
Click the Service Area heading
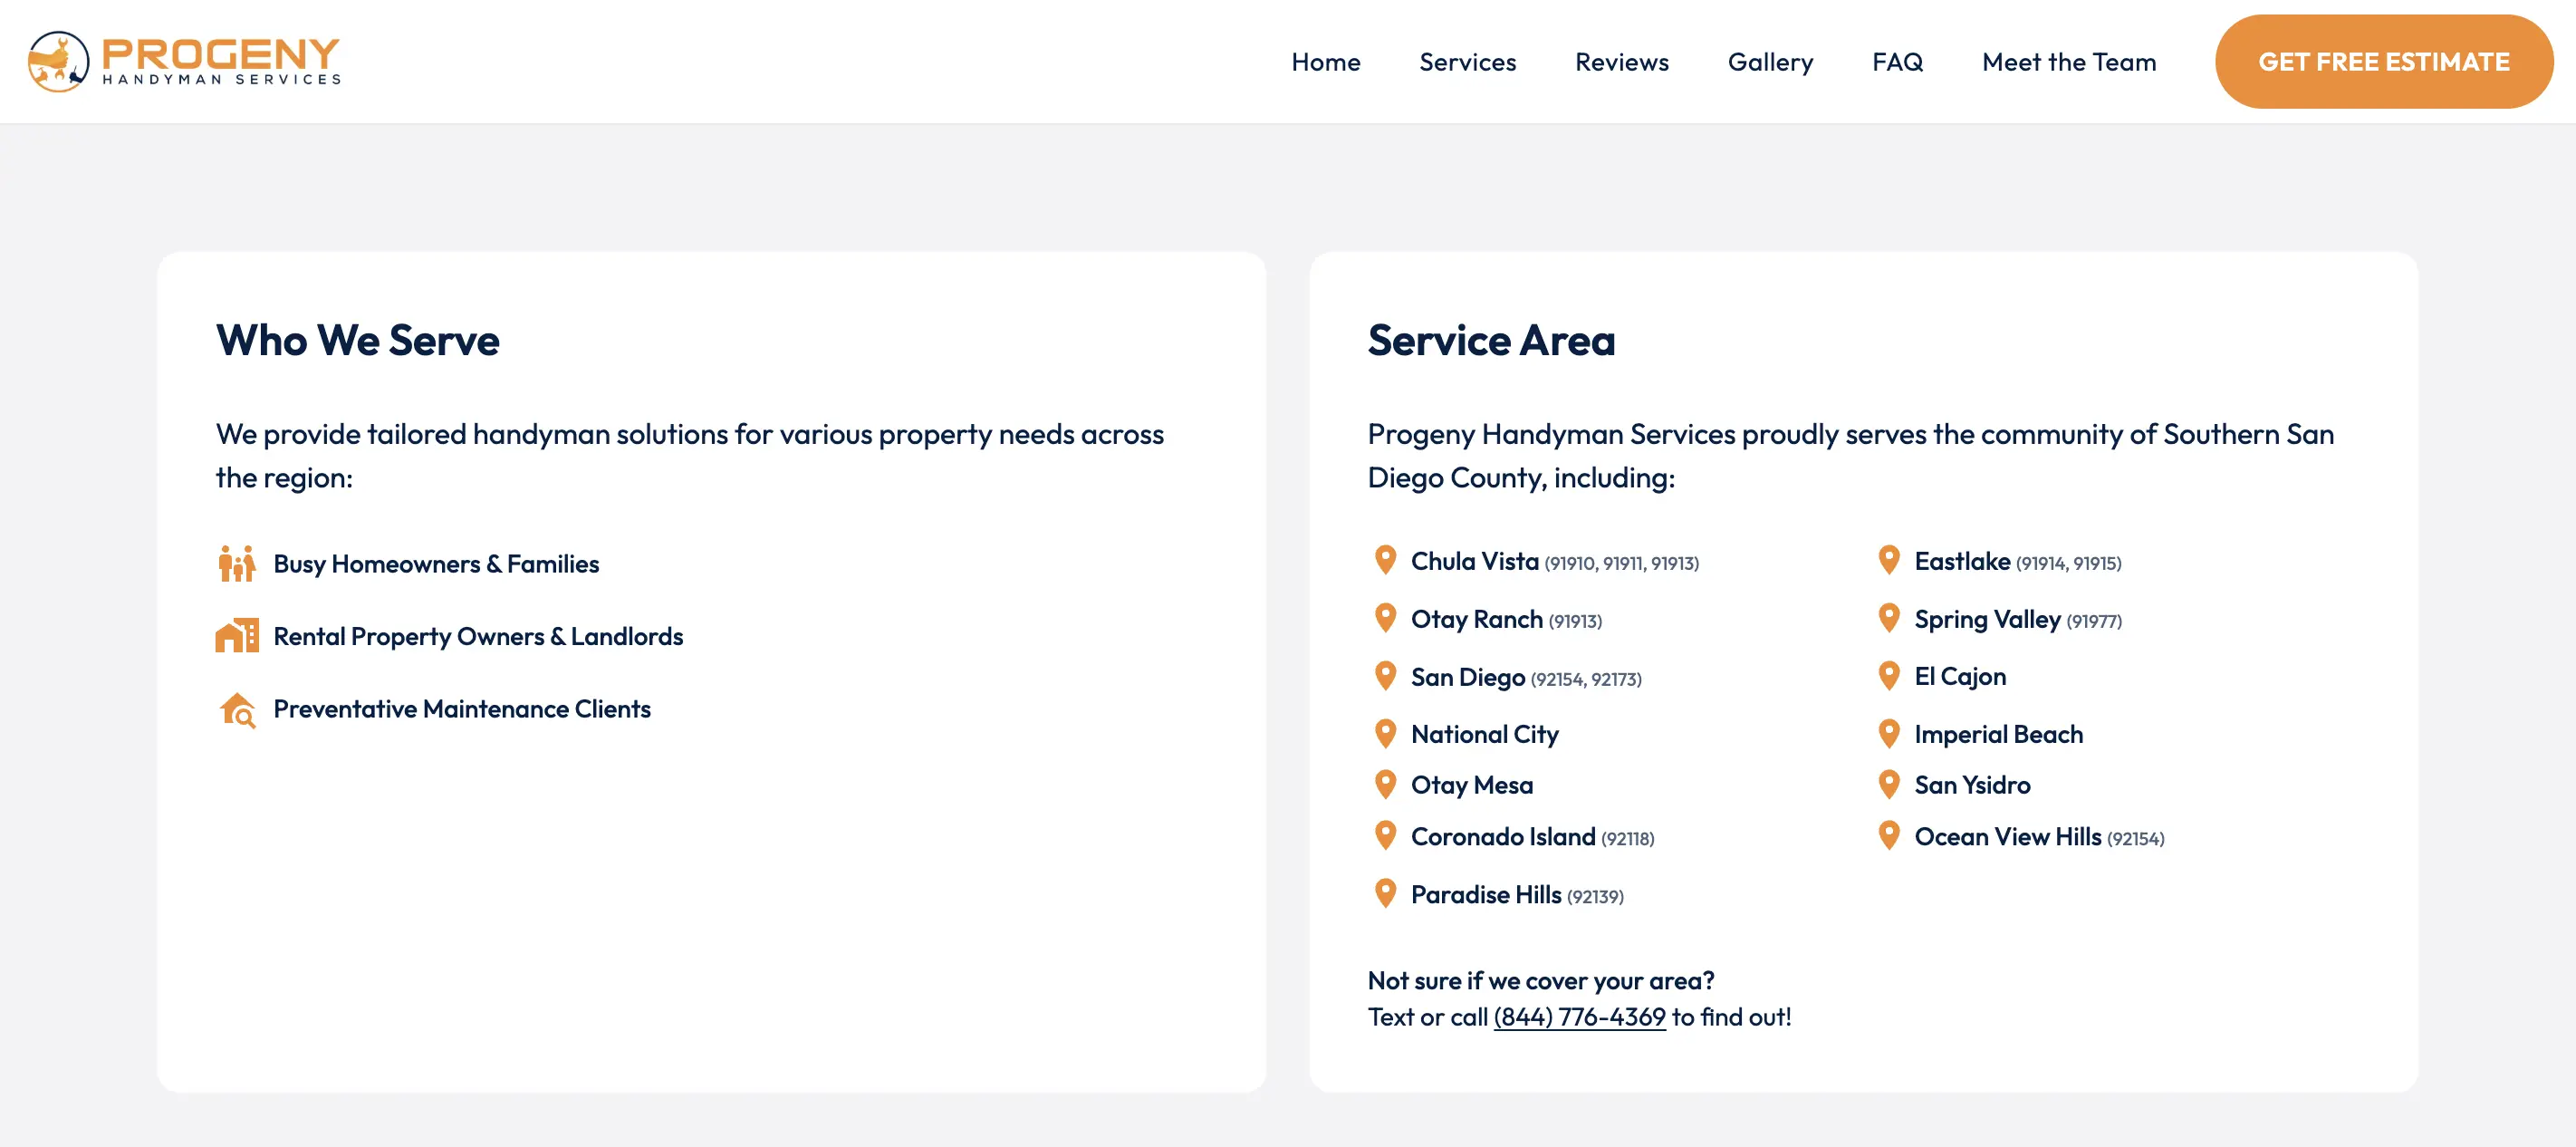(1491, 341)
